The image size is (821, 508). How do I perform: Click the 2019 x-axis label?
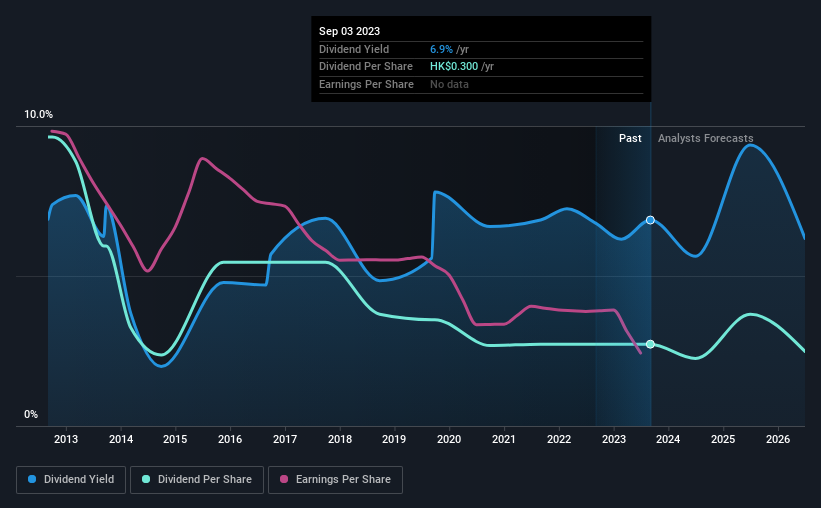394,439
